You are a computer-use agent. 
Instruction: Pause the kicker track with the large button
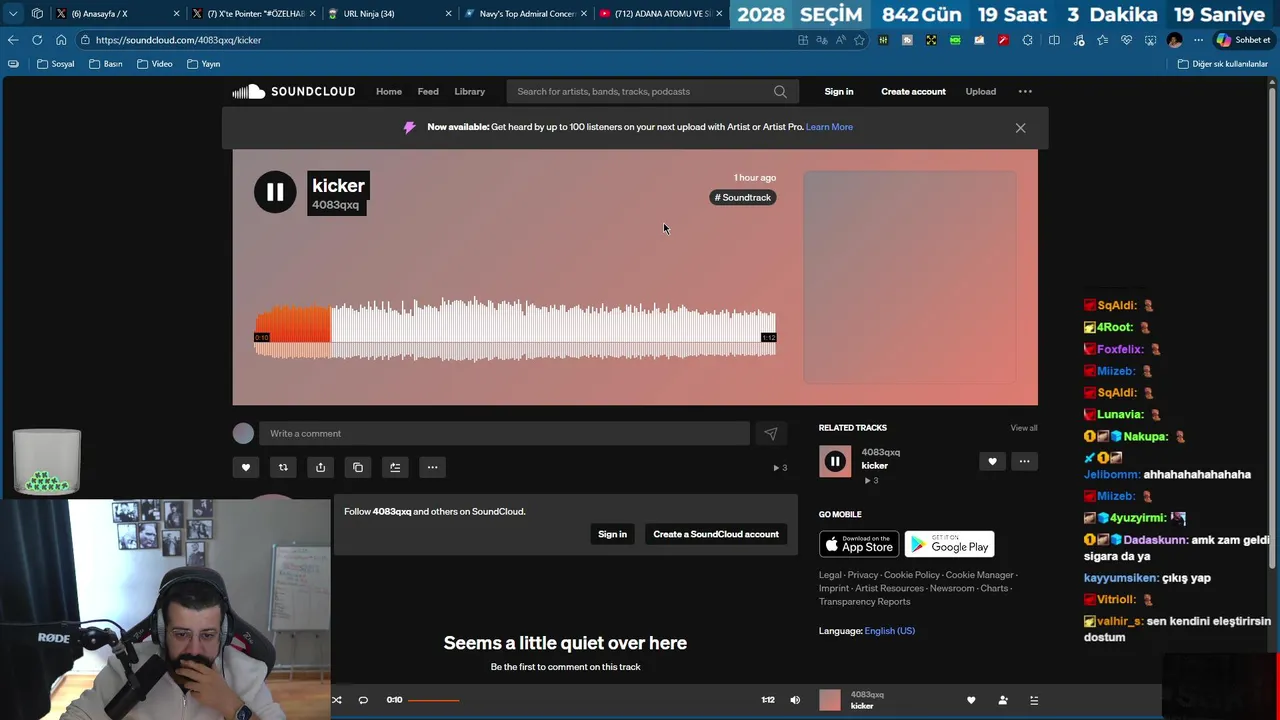[275, 192]
